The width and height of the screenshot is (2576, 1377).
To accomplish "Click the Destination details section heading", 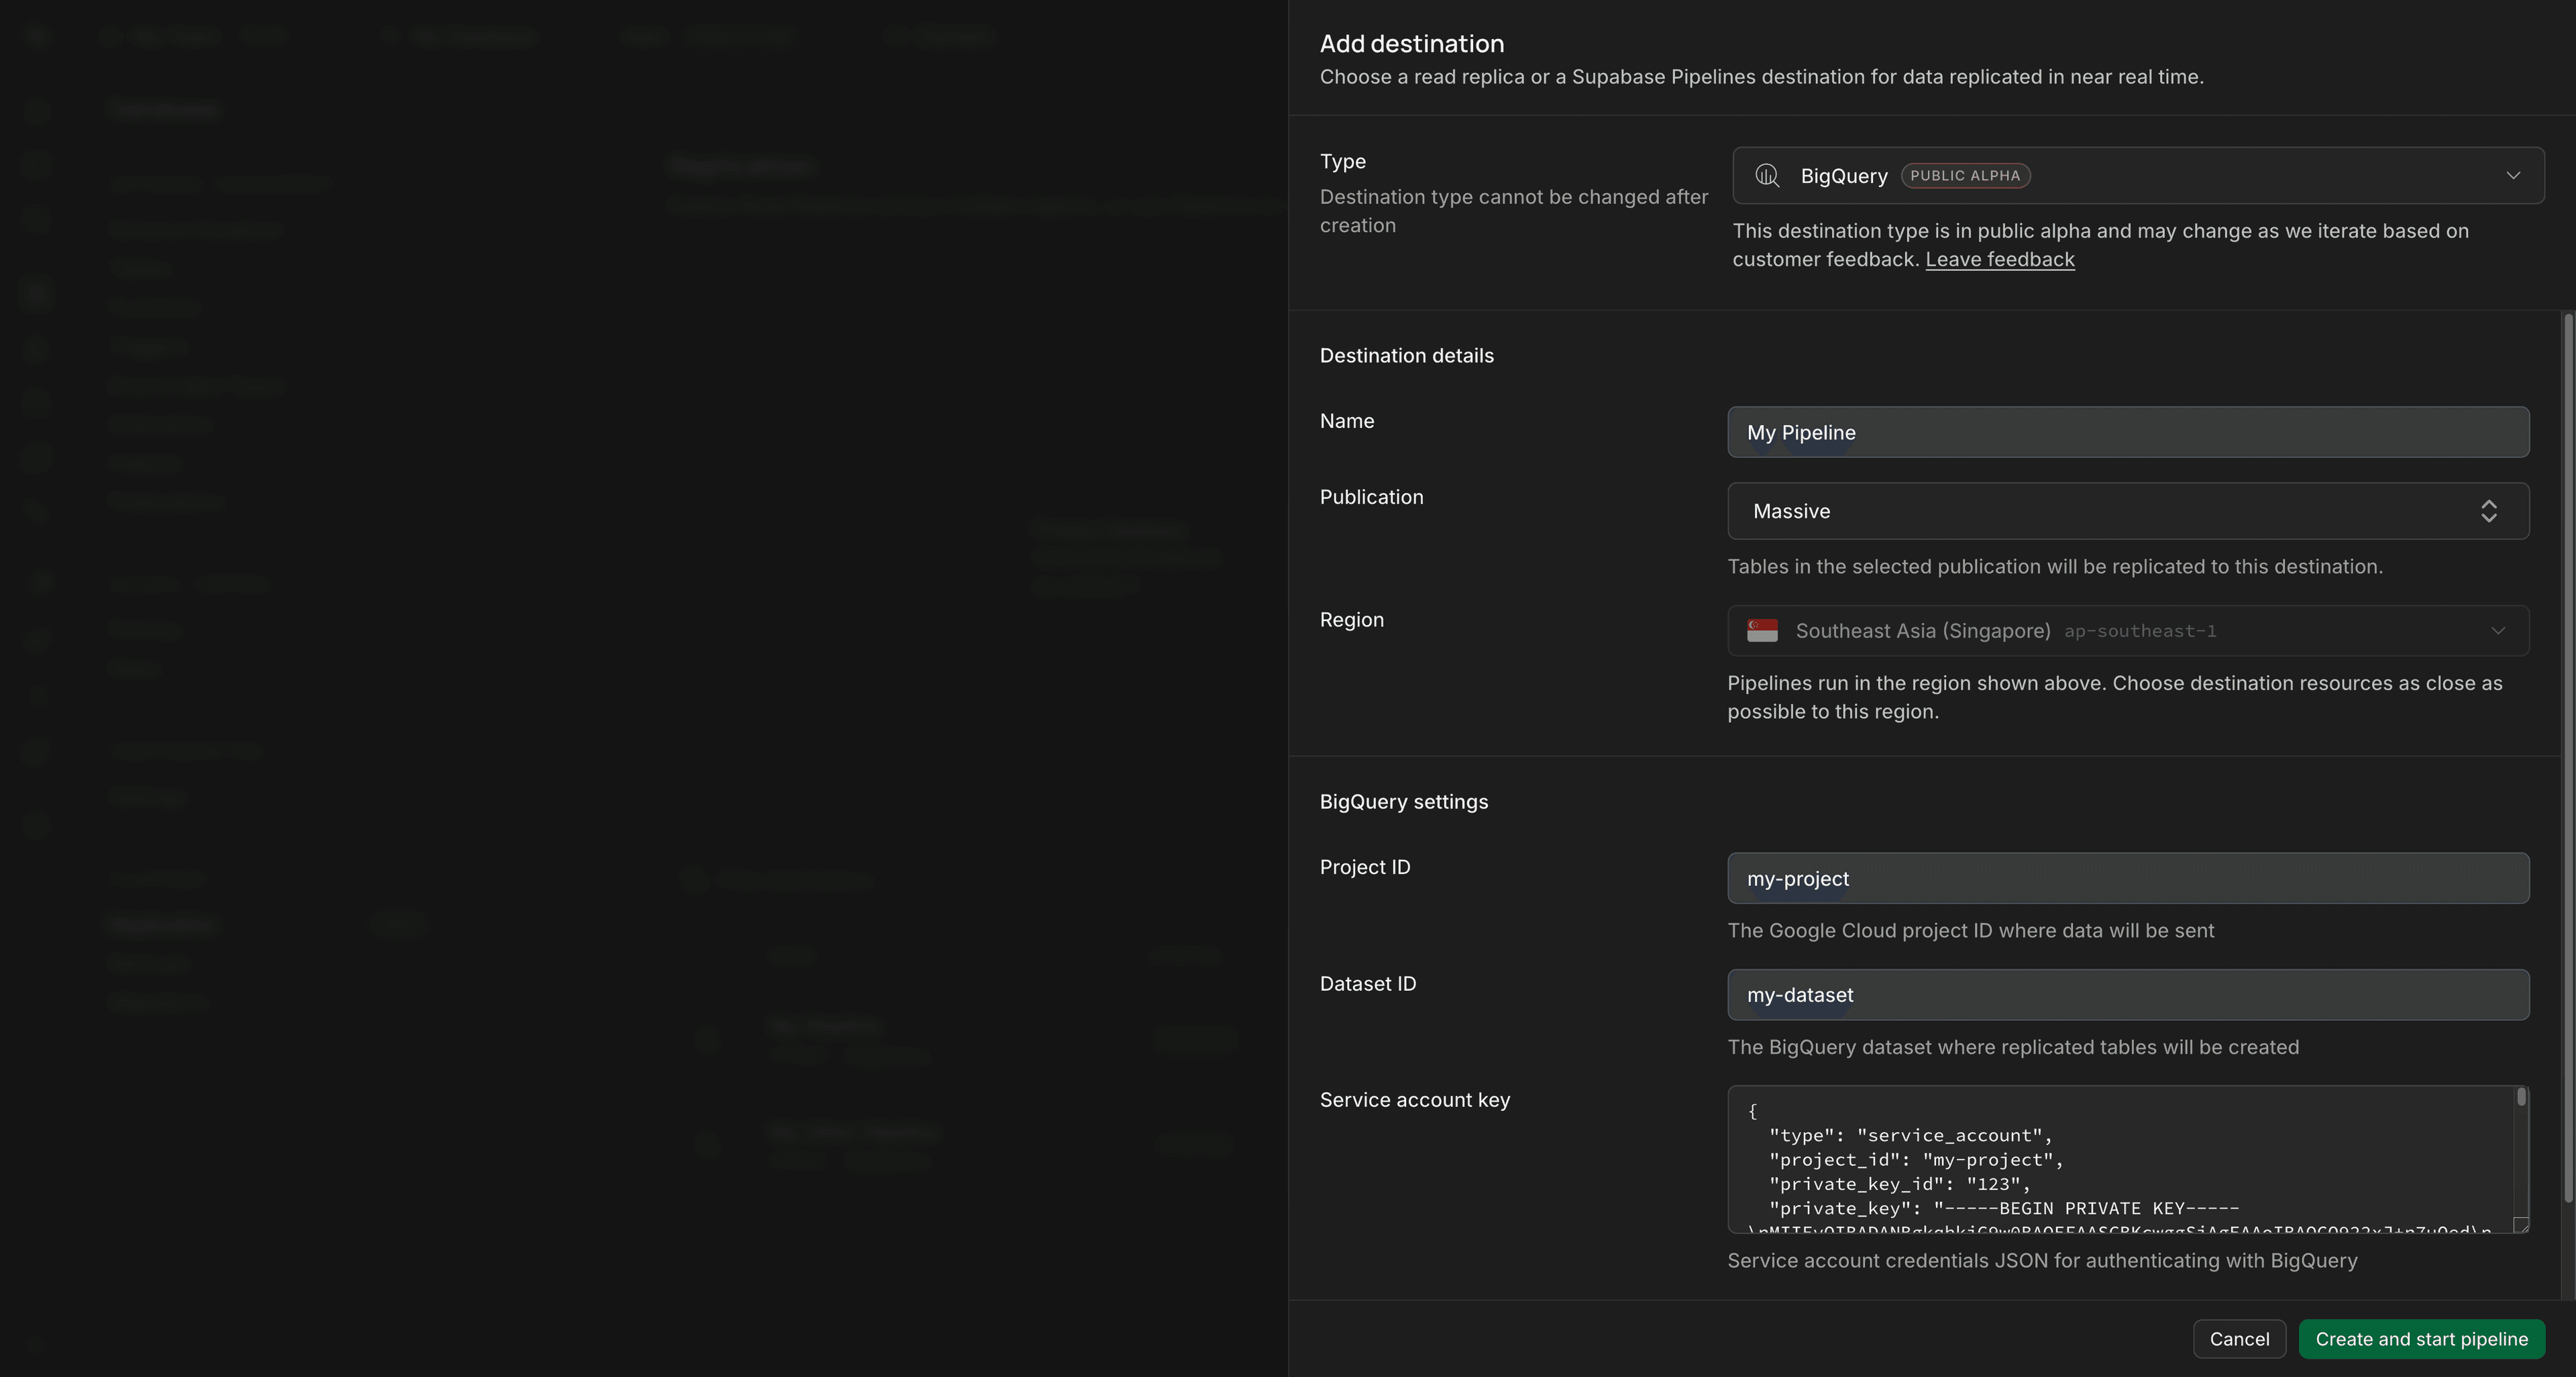I will [1406, 356].
